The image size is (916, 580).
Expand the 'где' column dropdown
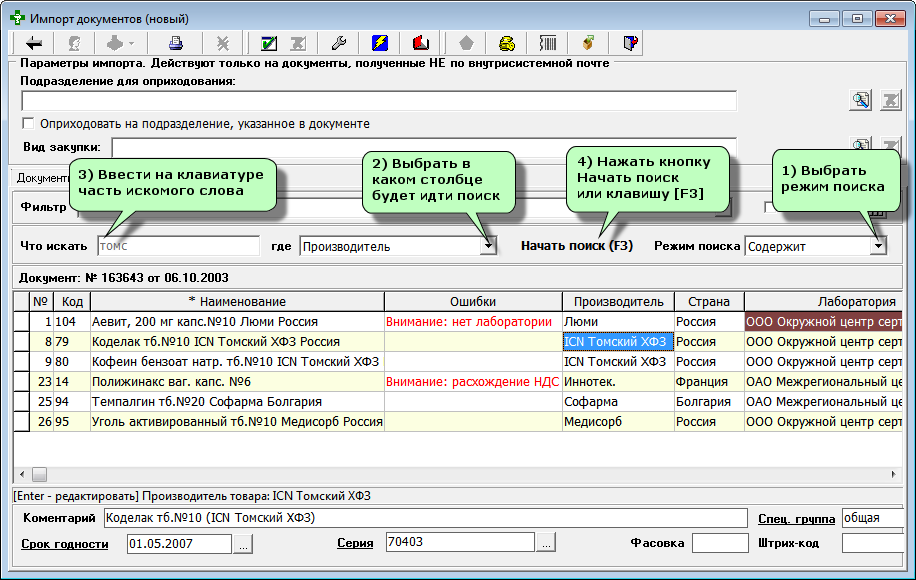click(488, 246)
